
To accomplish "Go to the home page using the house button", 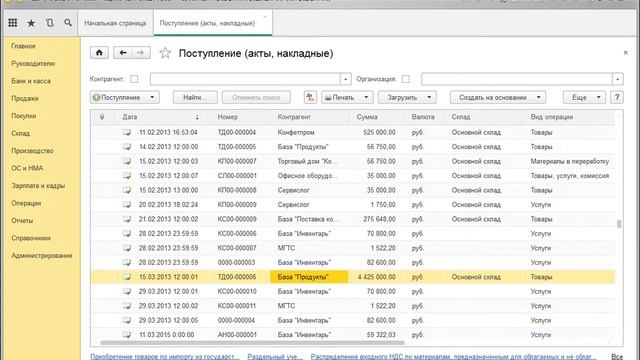I will [x=99, y=53].
